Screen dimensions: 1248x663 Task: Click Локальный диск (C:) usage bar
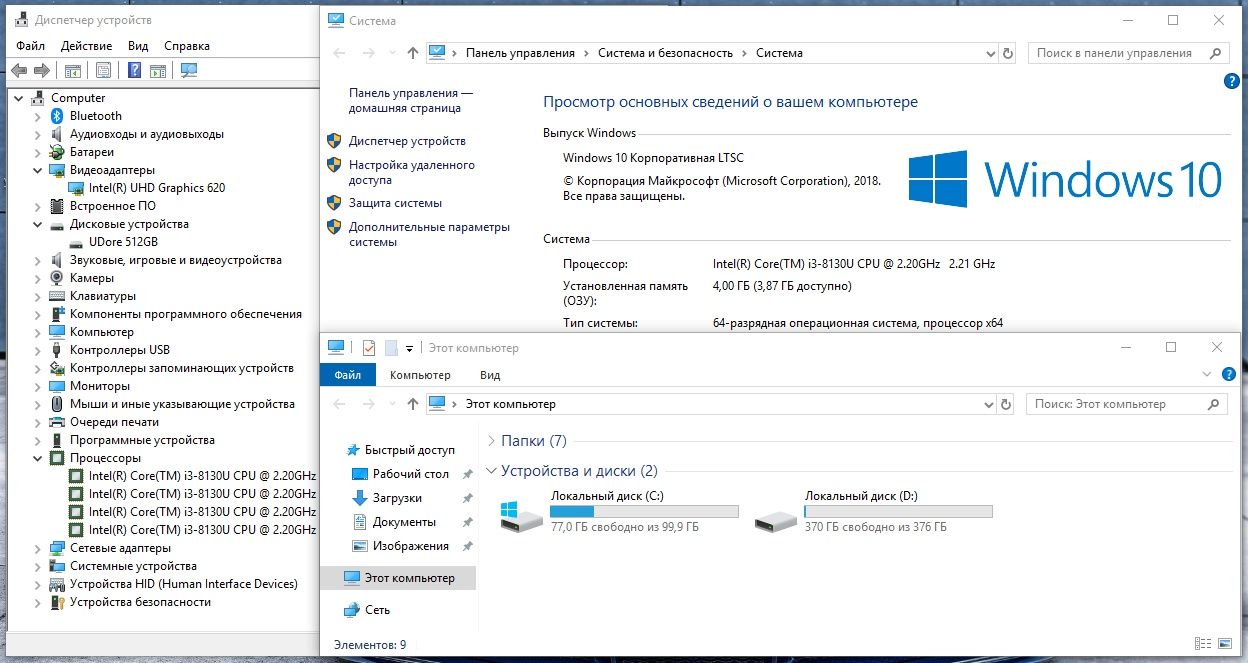point(644,512)
